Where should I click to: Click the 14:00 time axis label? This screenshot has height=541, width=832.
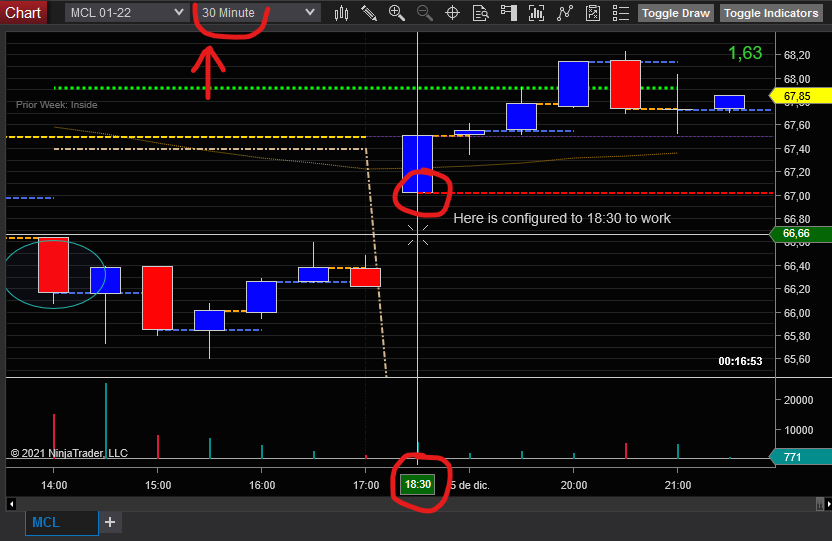pos(54,485)
